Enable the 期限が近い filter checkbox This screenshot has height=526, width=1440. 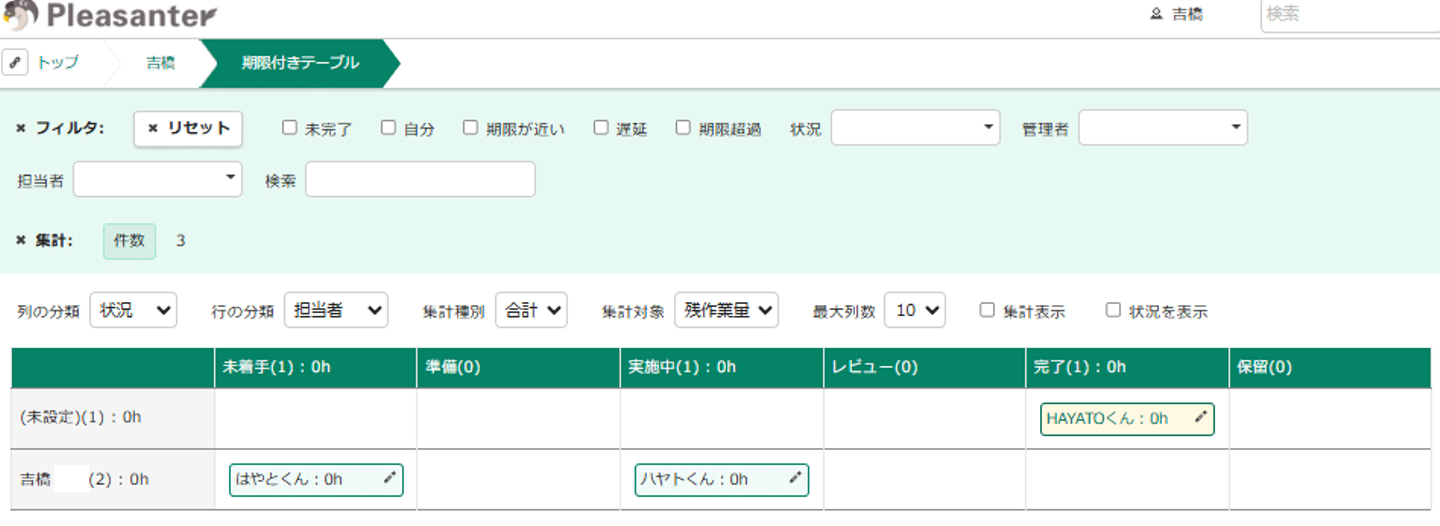(470, 128)
